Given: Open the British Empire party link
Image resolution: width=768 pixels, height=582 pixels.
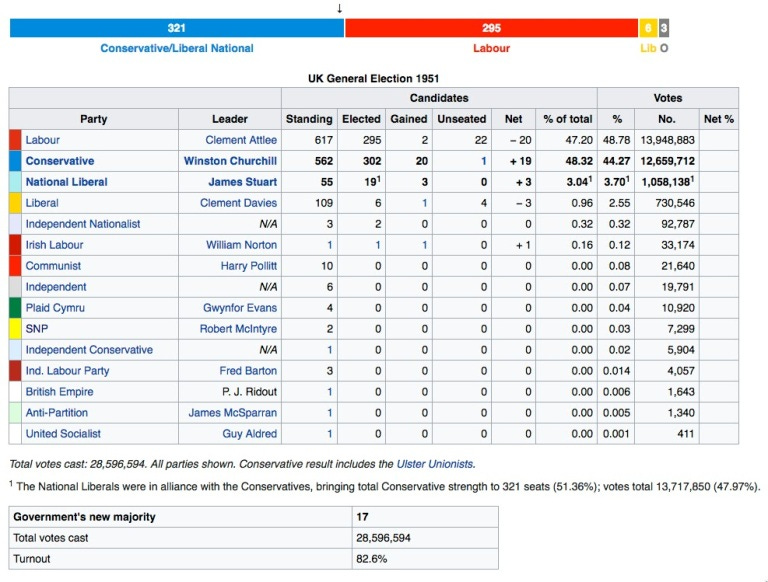Looking at the screenshot, I should point(59,392).
